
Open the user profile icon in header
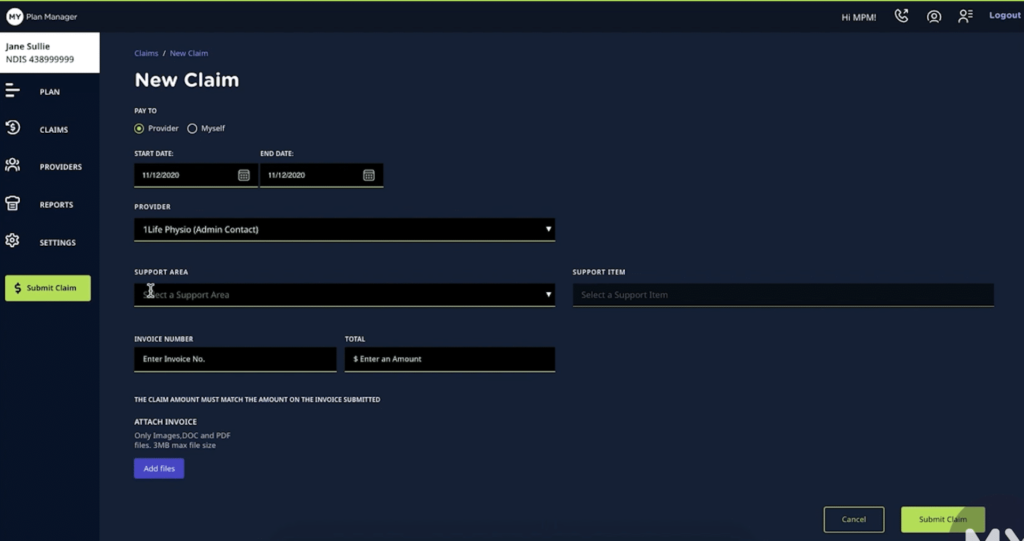pyautogui.click(x=934, y=16)
